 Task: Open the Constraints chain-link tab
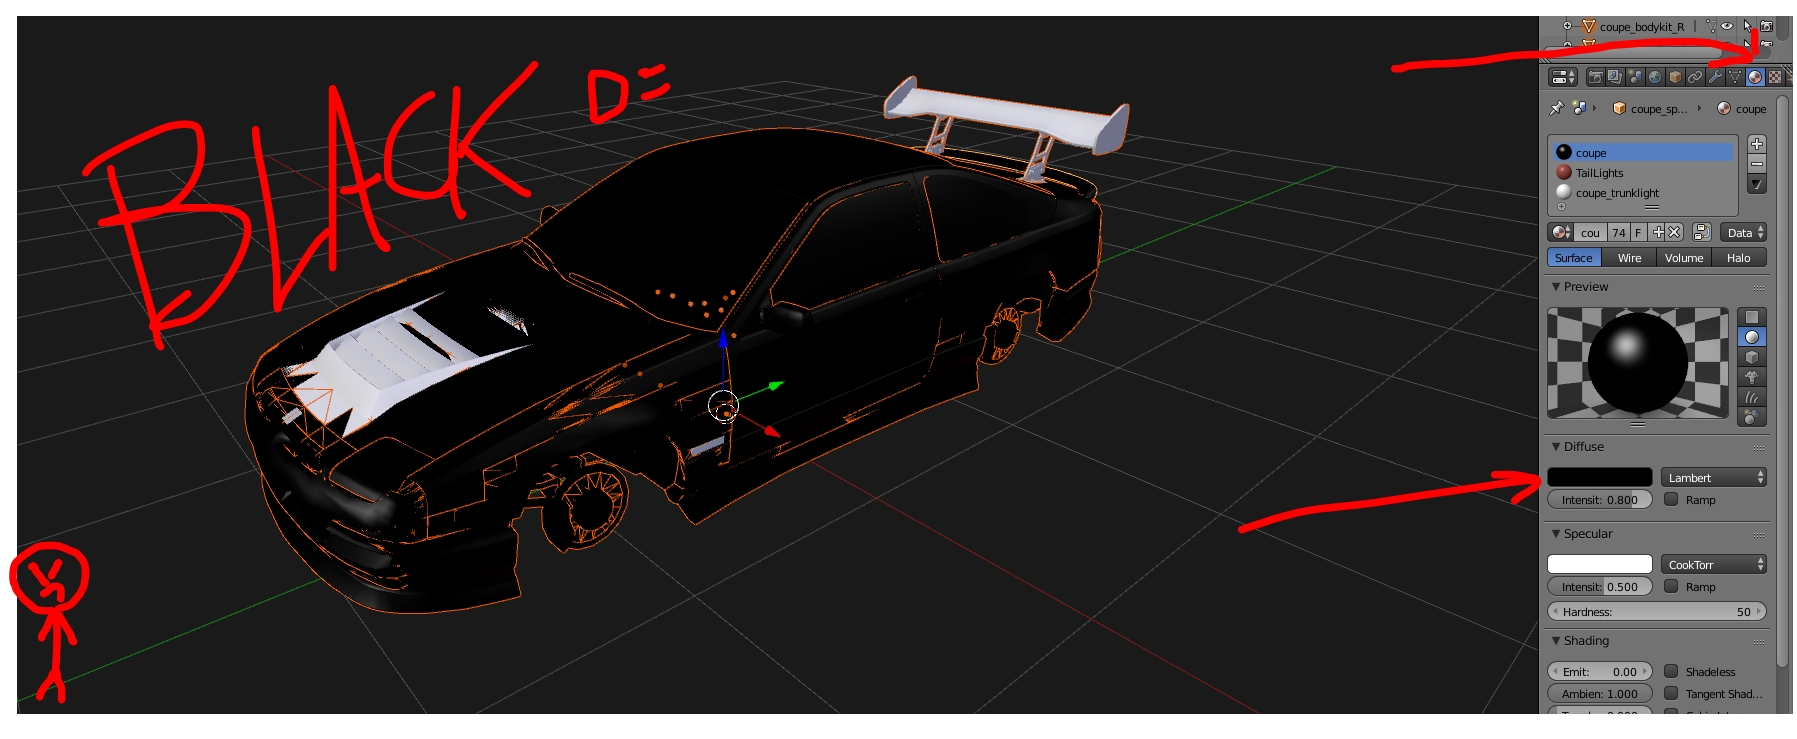click(1695, 77)
